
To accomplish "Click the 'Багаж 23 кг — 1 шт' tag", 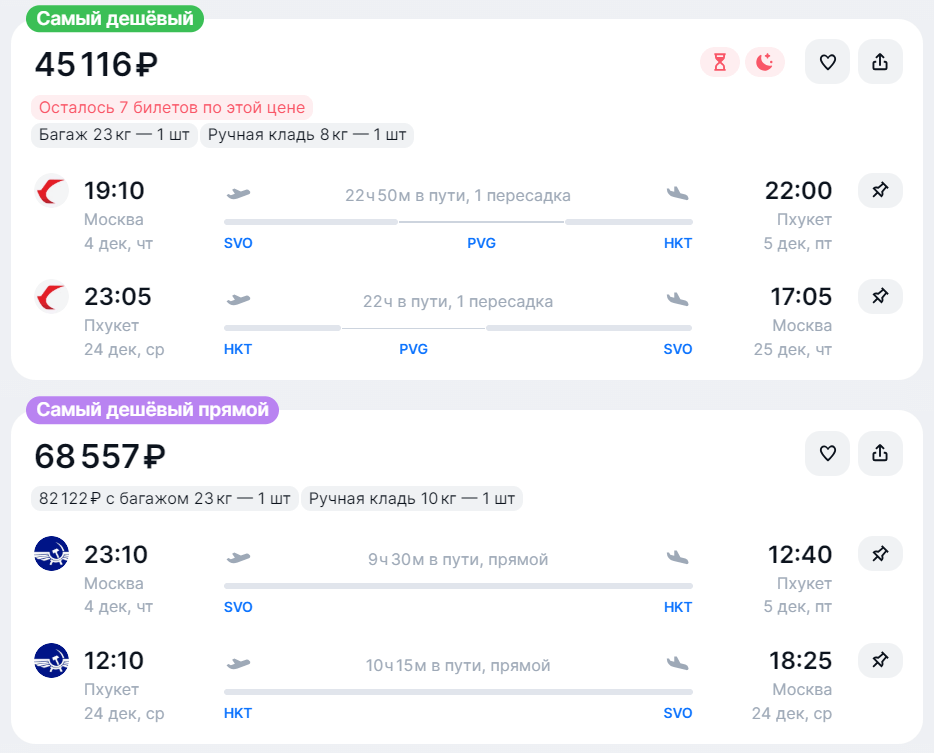I will coord(112,135).
